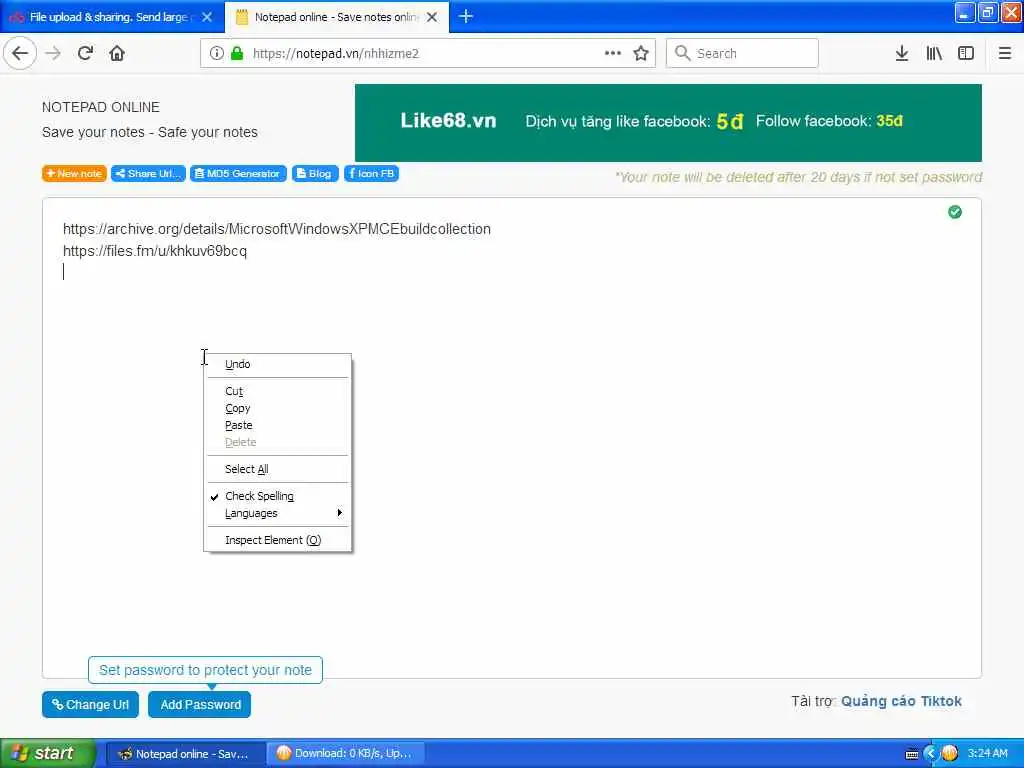
Task: Open the page actions three-dots menu
Action: coord(613,53)
